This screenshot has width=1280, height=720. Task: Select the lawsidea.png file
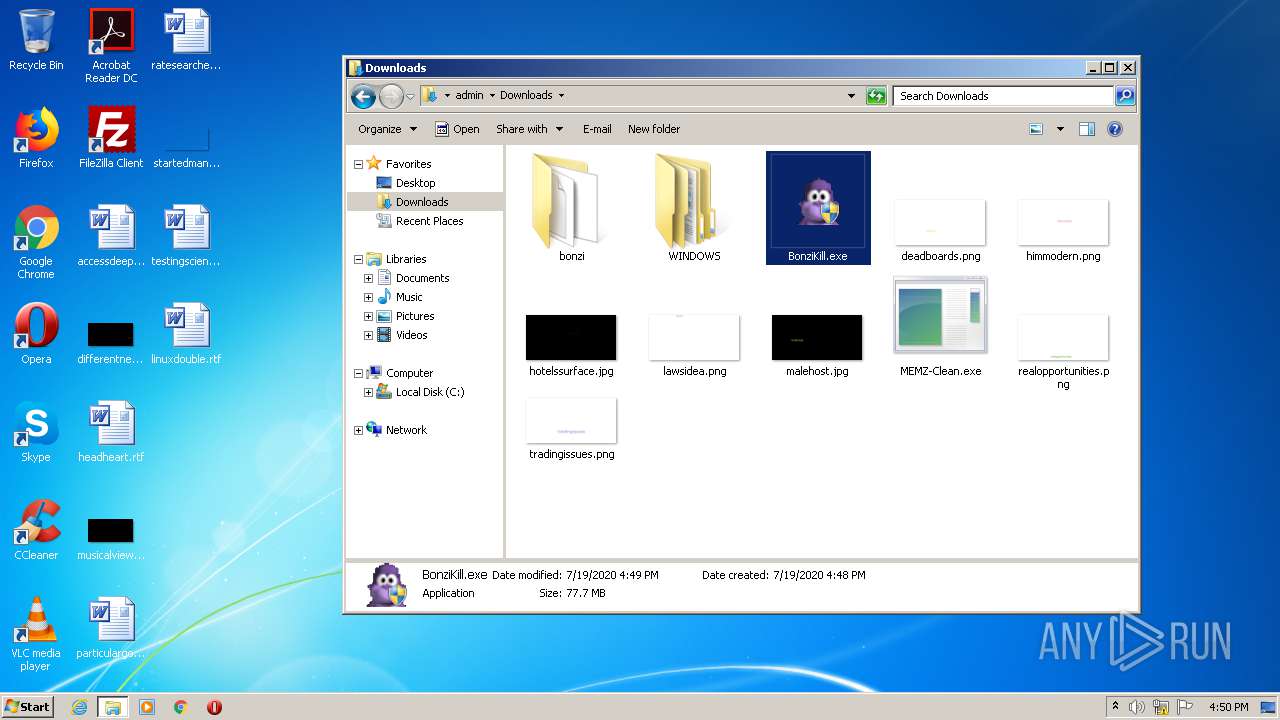click(x=694, y=346)
